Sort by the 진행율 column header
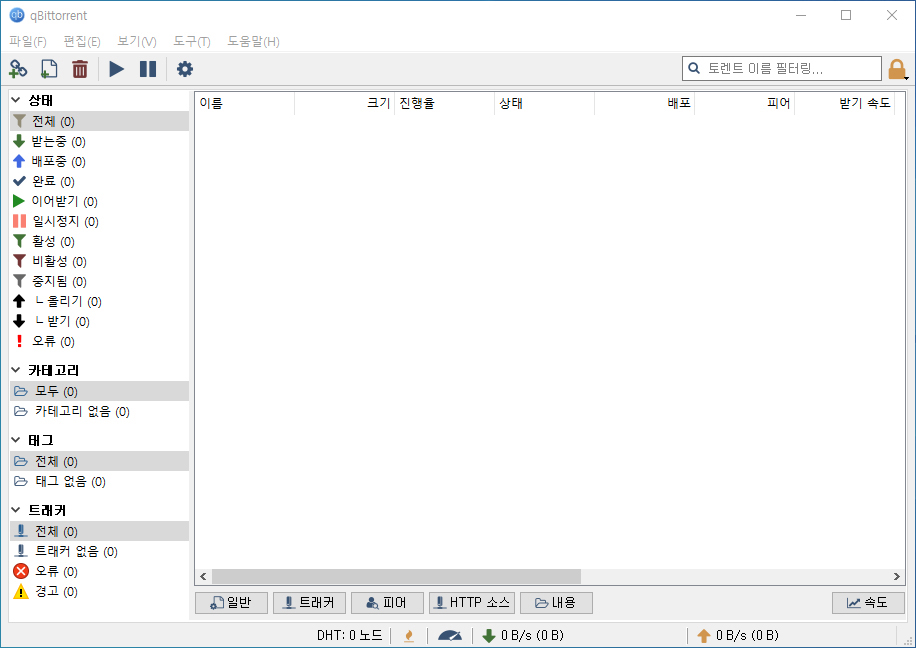 click(x=445, y=103)
